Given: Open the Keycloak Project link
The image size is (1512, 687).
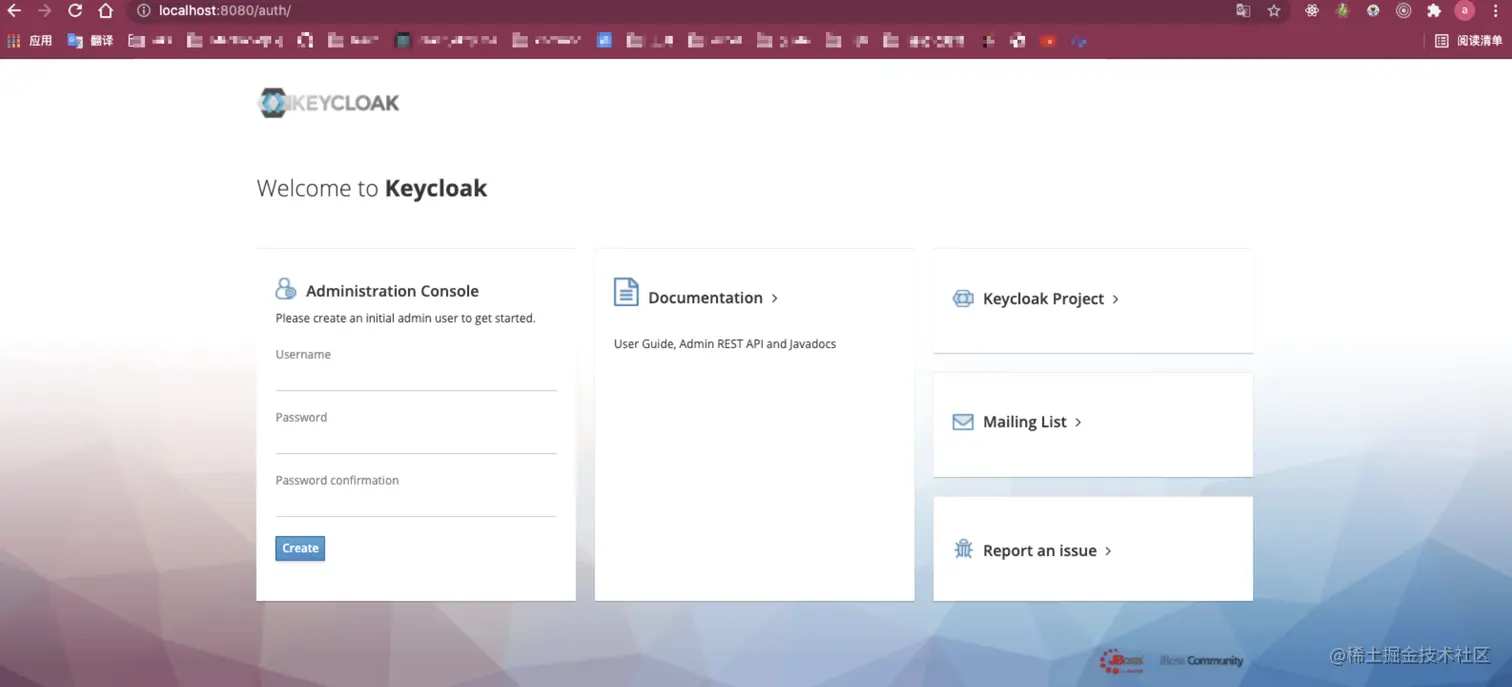Looking at the screenshot, I should coord(1043,299).
